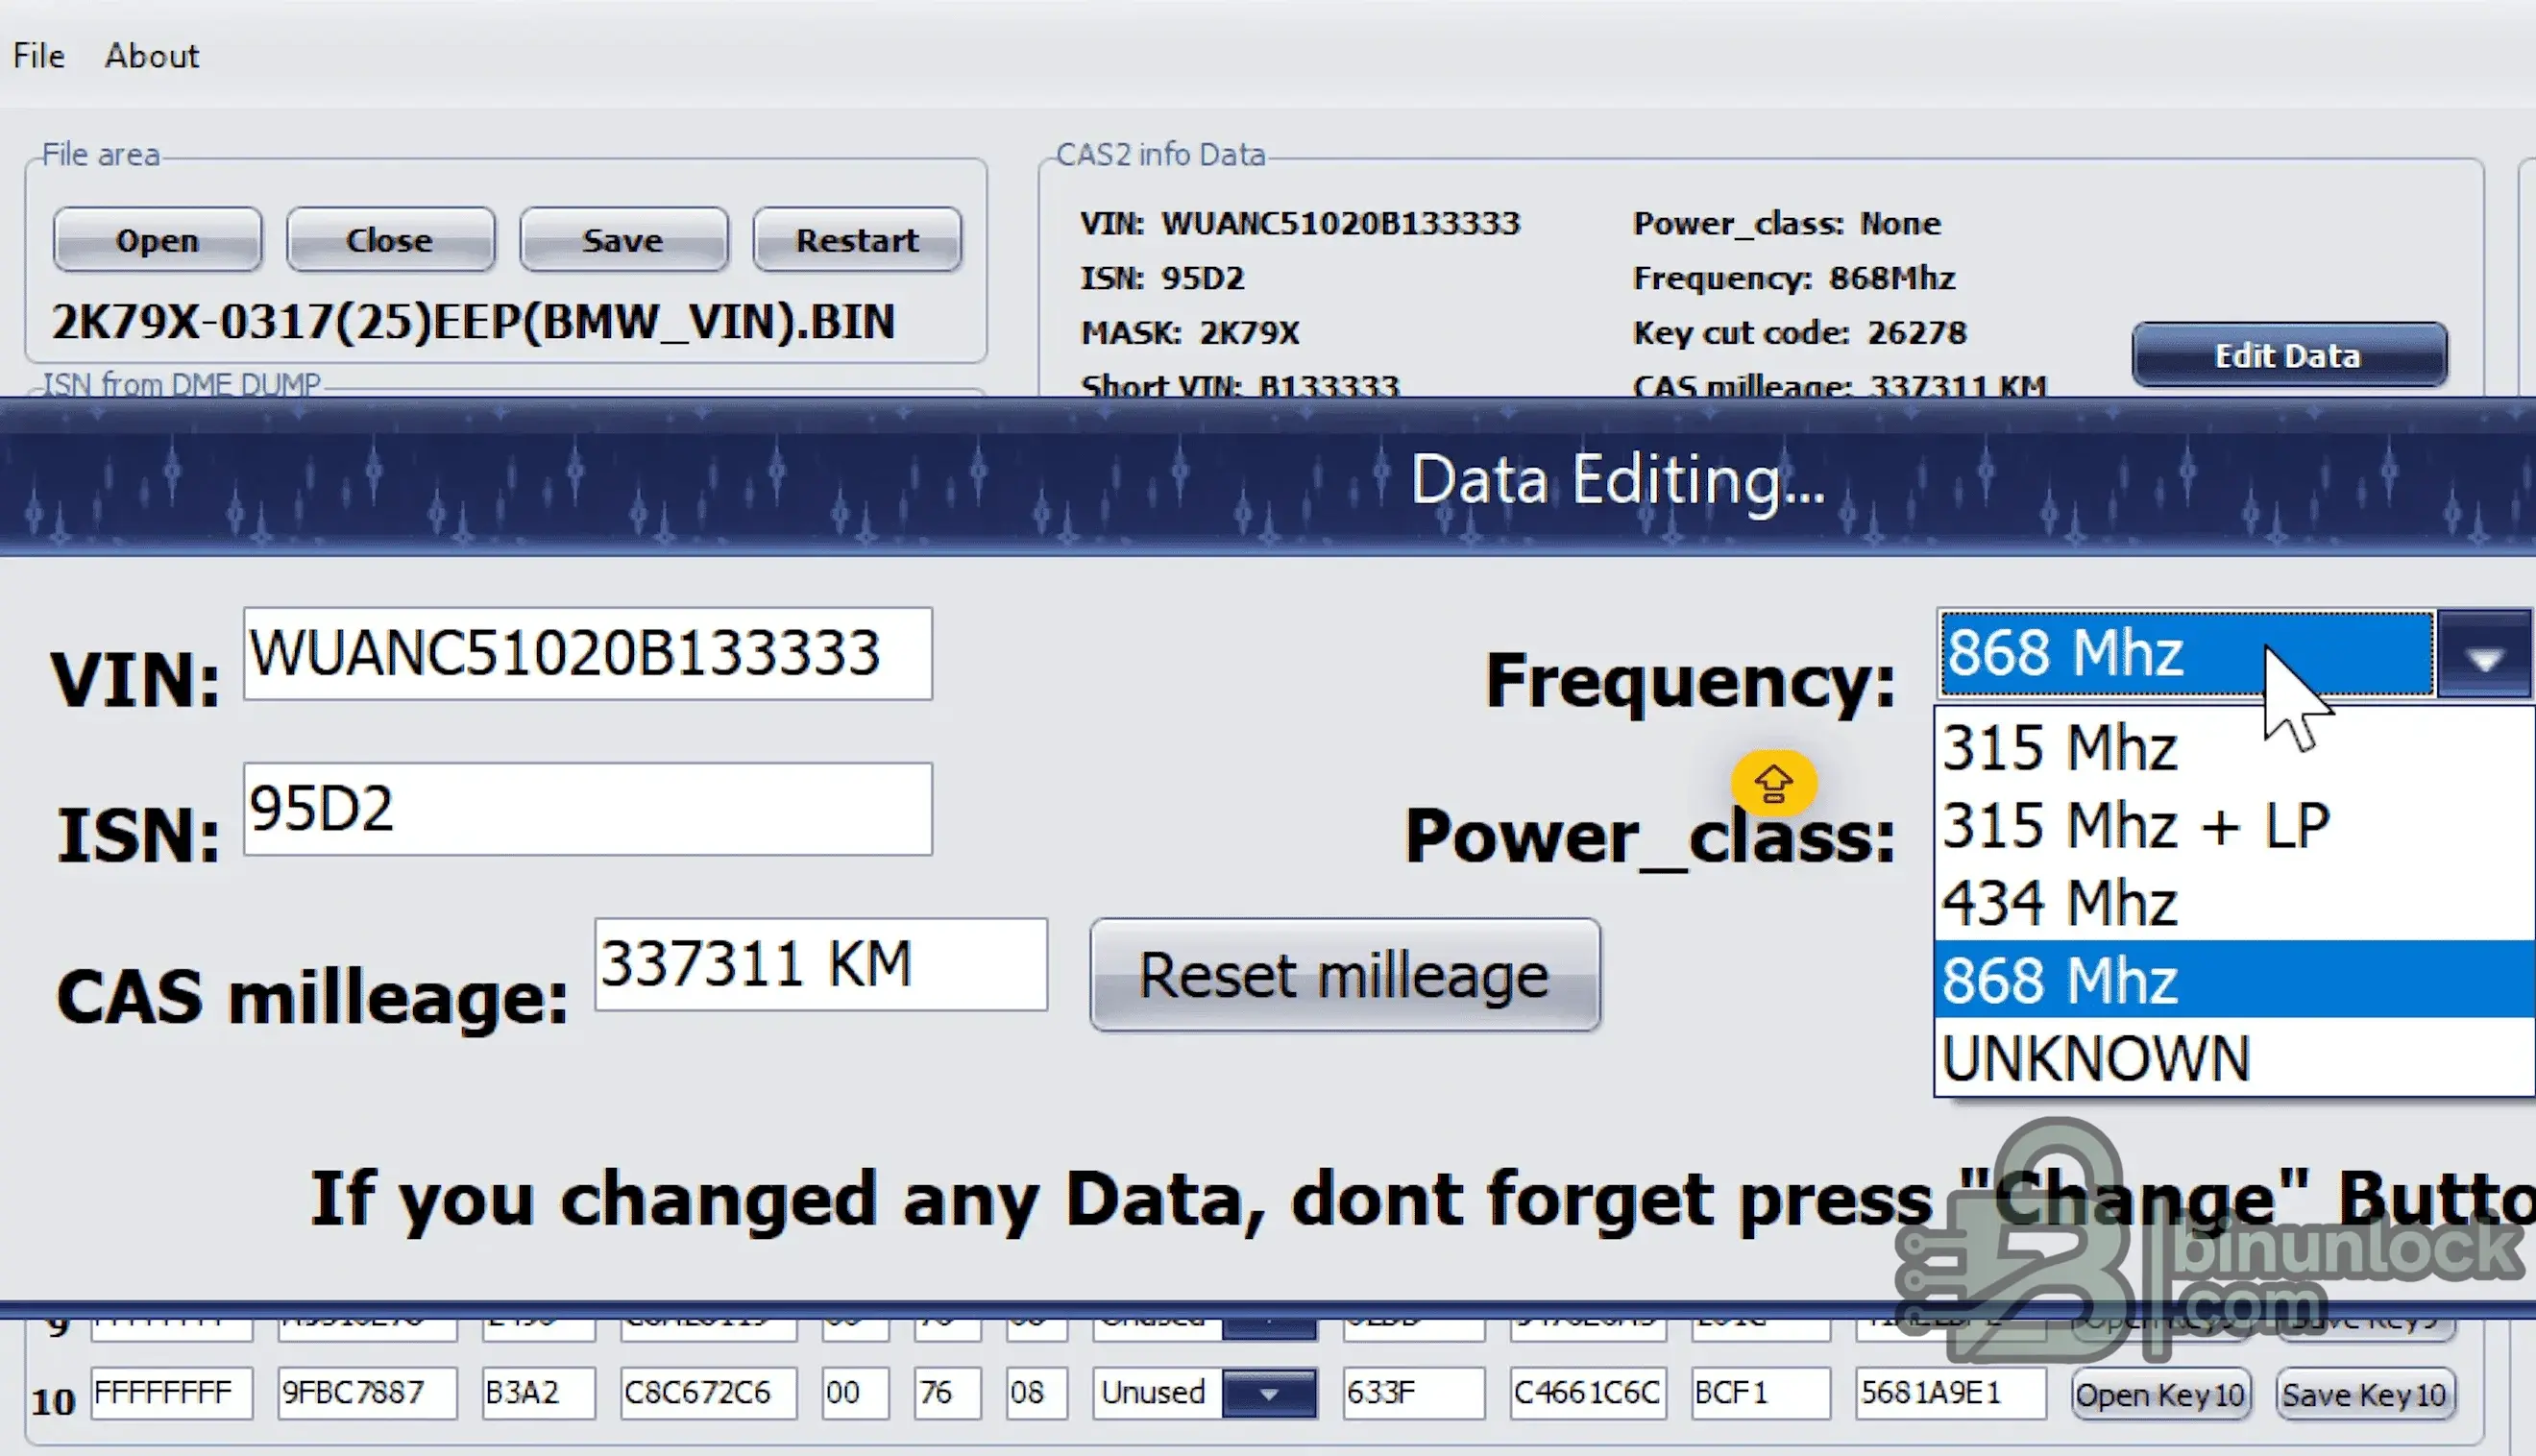Click the file name 2K79X-0317(25)EEP(BMW_VIN).BIN
Image resolution: width=2536 pixels, height=1456 pixels.
tap(473, 322)
